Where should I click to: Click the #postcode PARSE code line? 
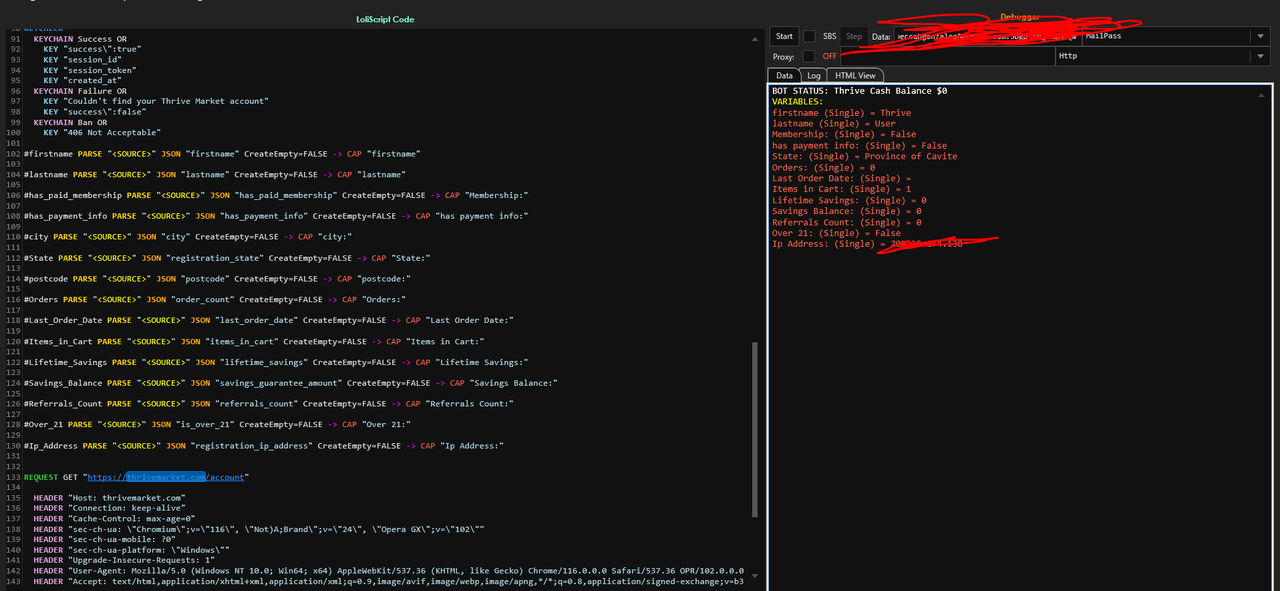(x=217, y=279)
